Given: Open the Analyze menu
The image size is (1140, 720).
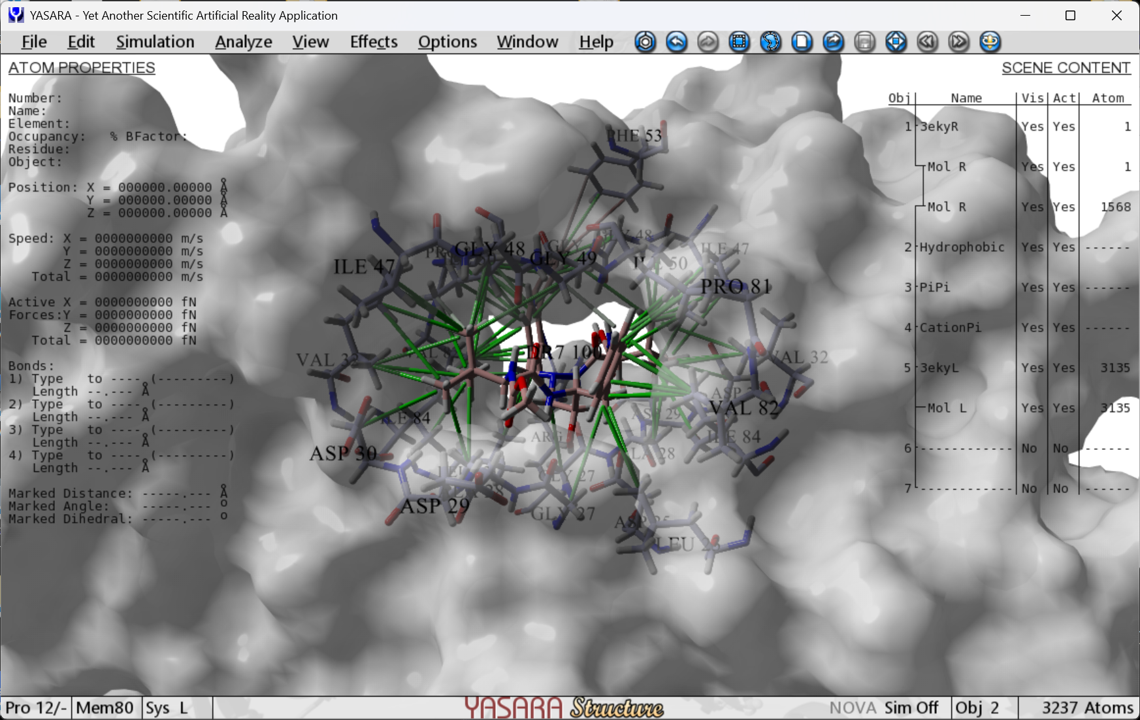Looking at the screenshot, I should coord(244,42).
